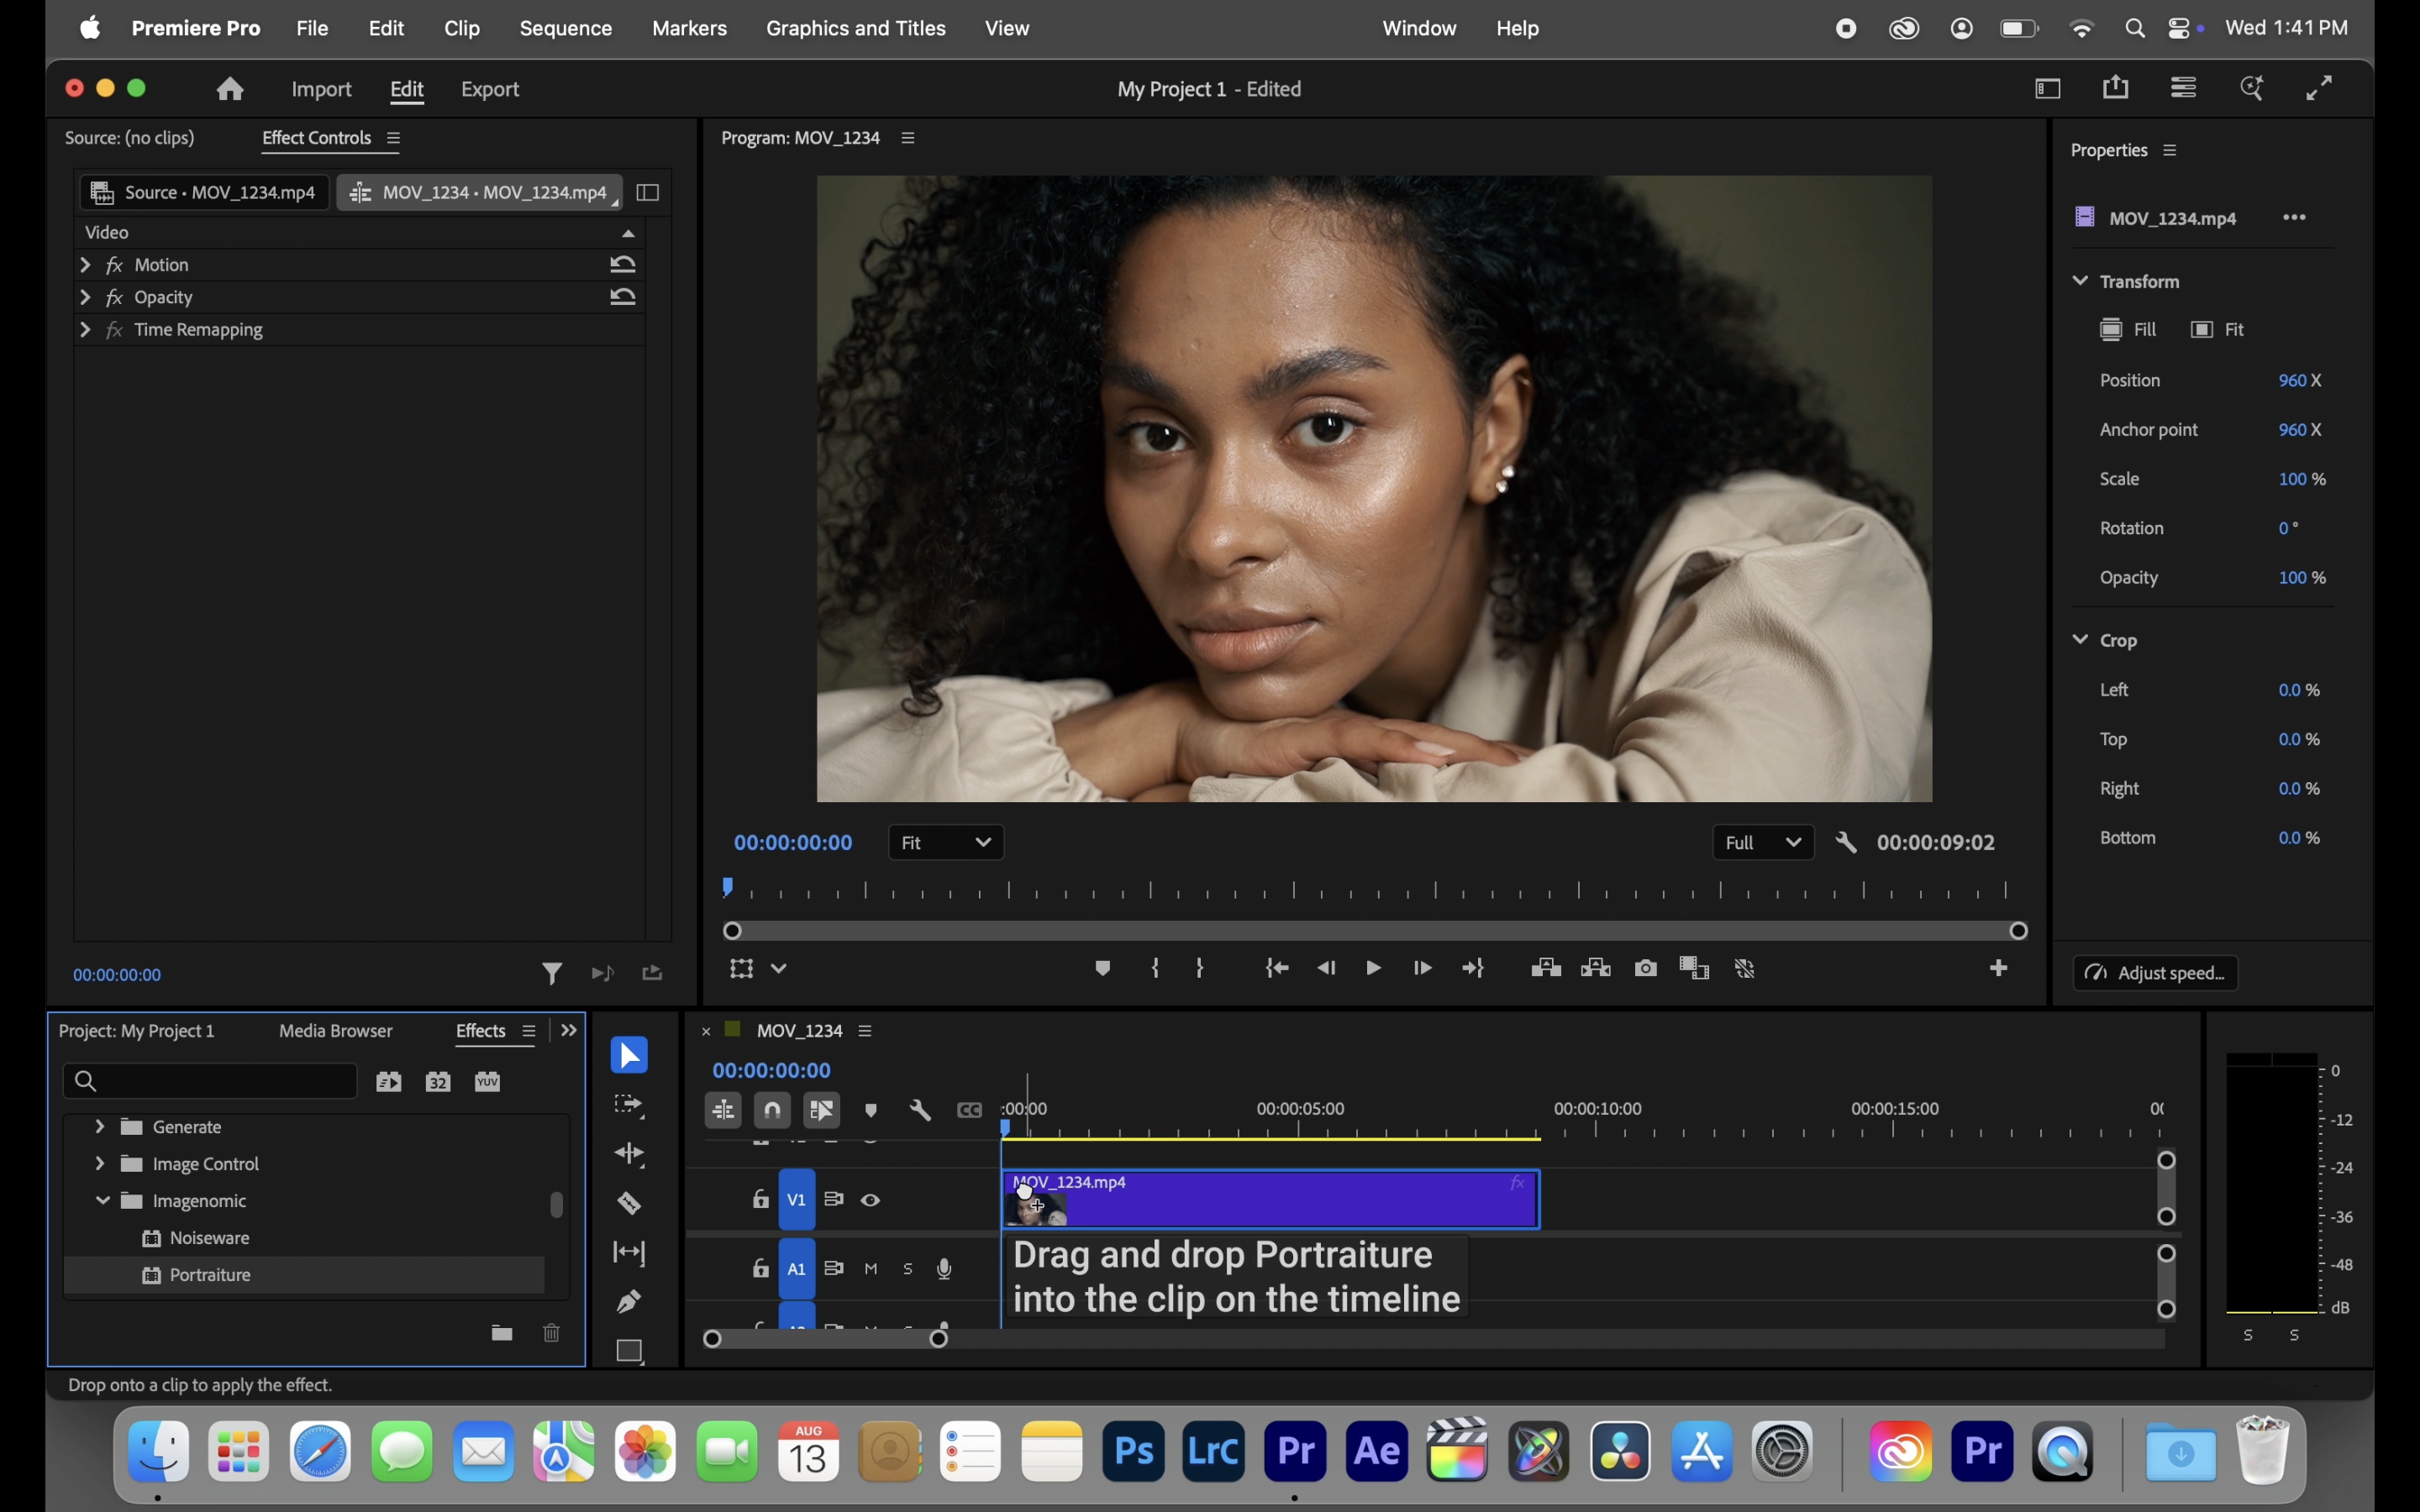Expand the Image Control effects folder
This screenshot has width=2420, height=1512.
(x=99, y=1164)
